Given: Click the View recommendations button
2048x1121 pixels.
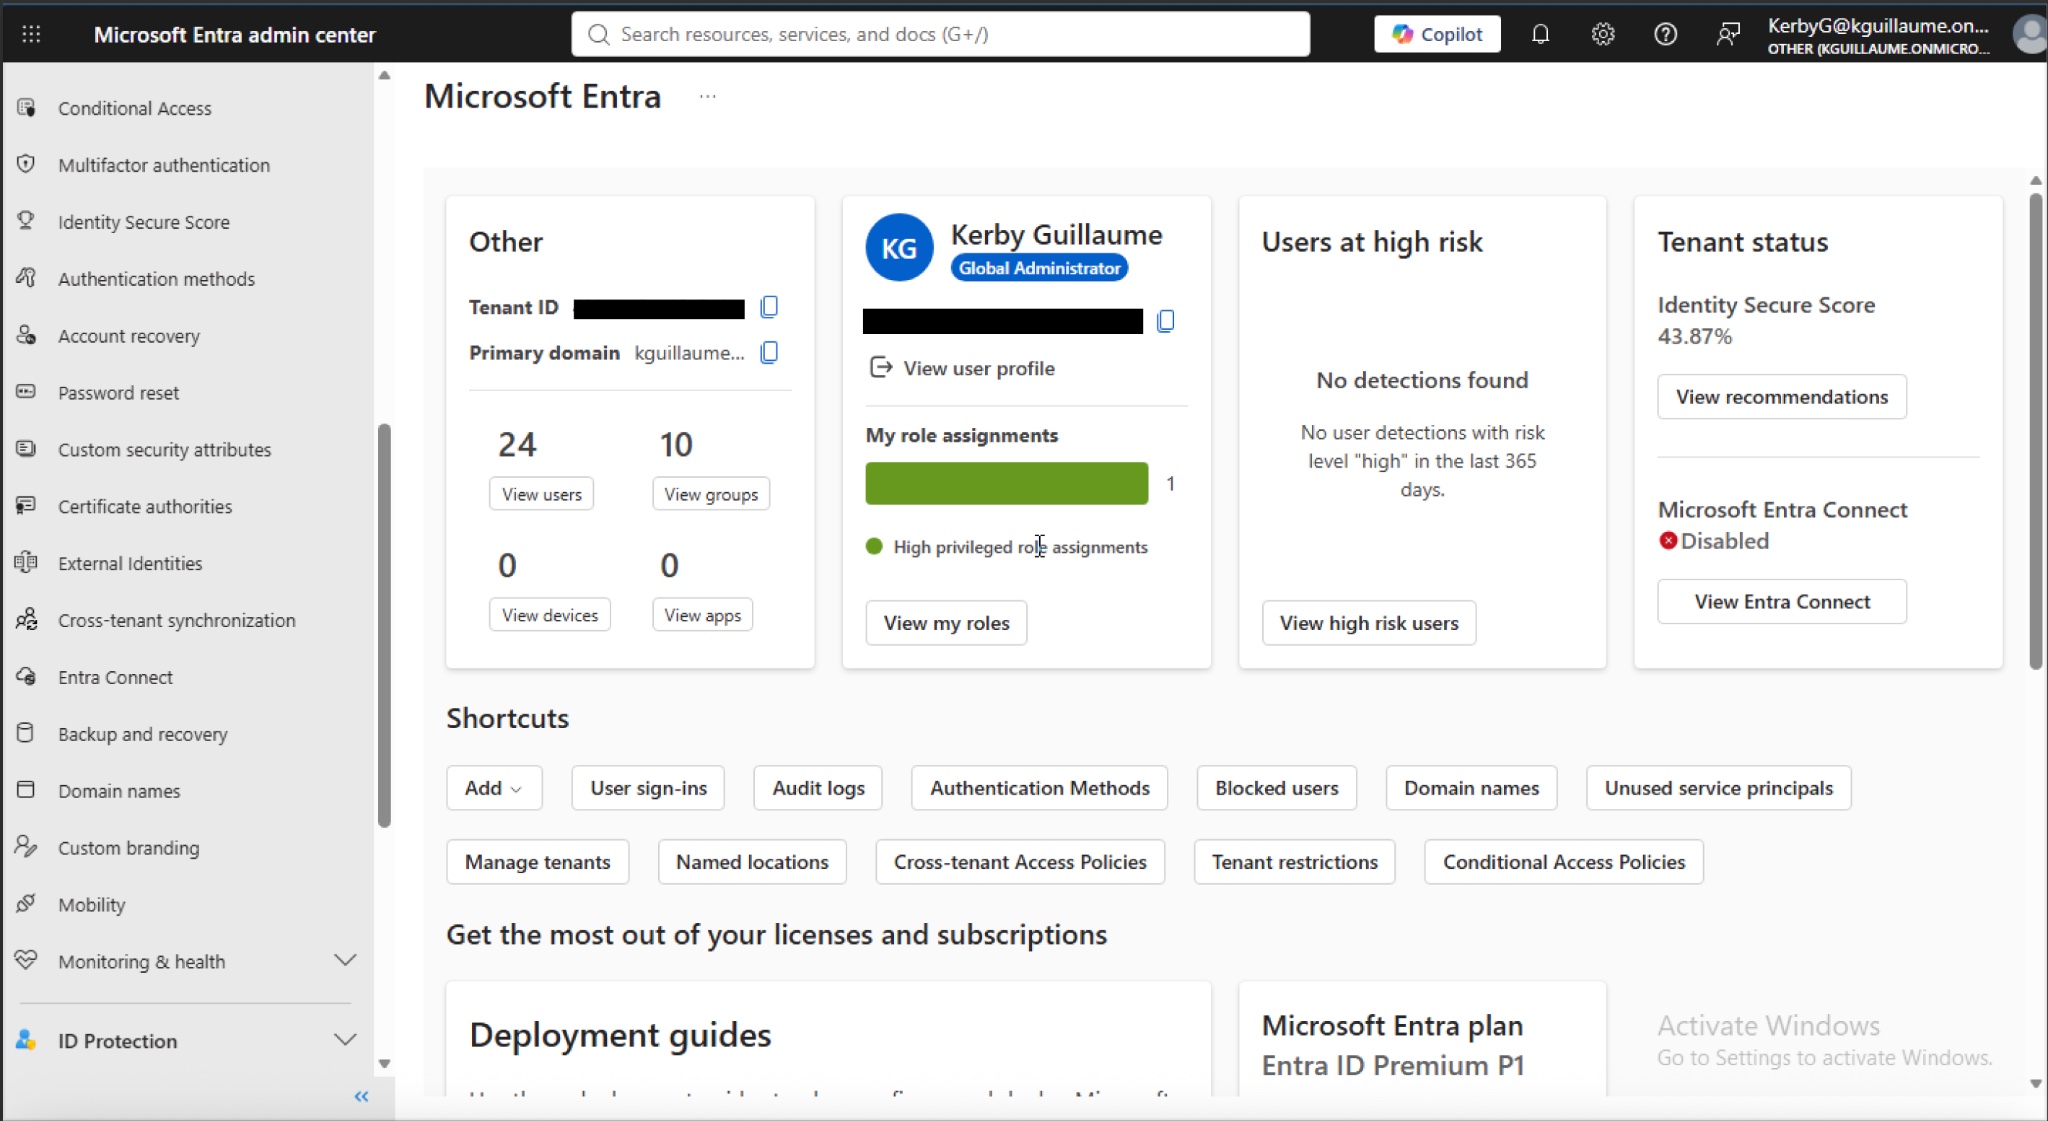Looking at the screenshot, I should click(1782, 397).
